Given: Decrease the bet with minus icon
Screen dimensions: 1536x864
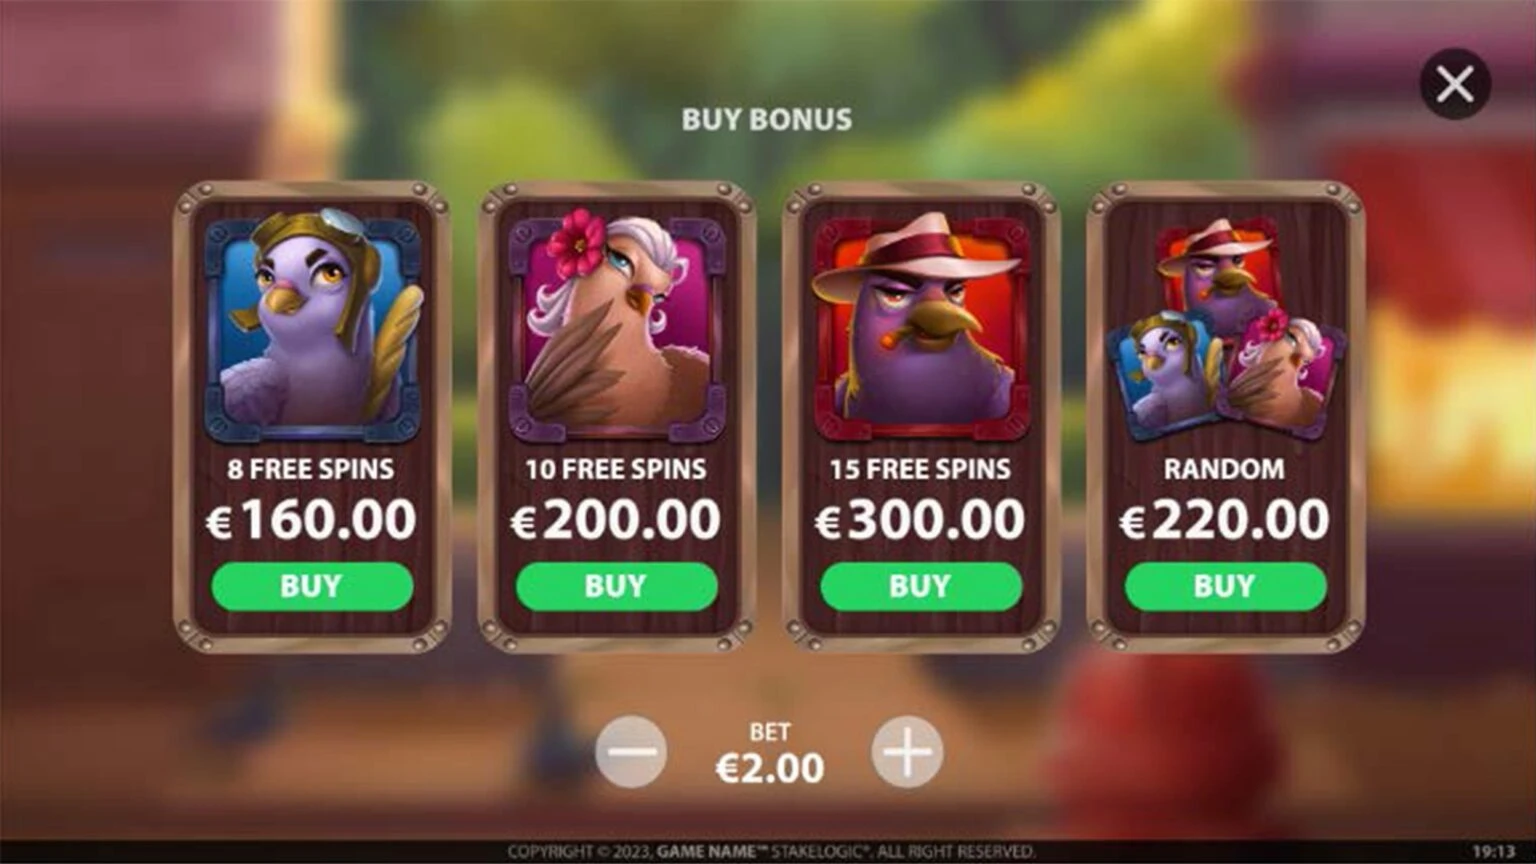Looking at the screenshot, I should (x=631, y=751).
